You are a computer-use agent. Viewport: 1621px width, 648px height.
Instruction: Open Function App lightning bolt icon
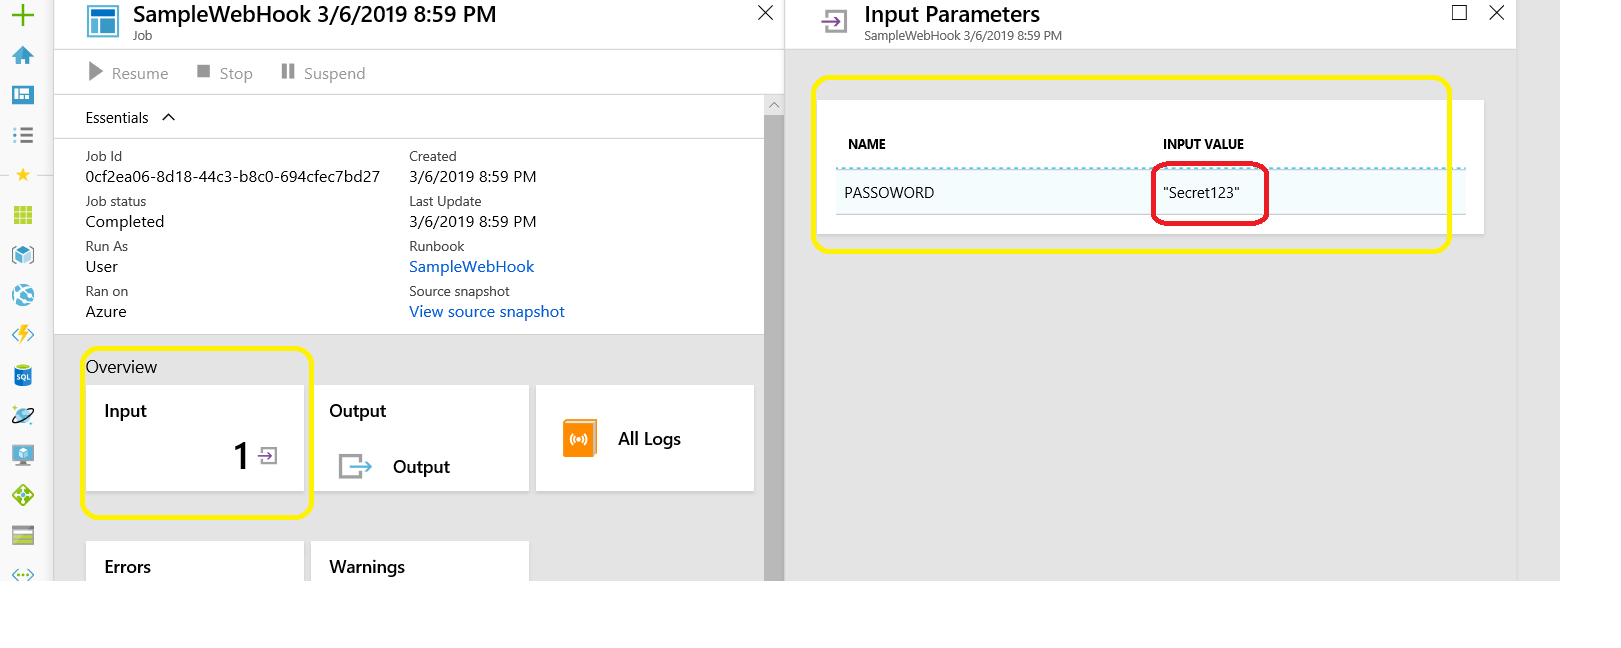point(22,335)
